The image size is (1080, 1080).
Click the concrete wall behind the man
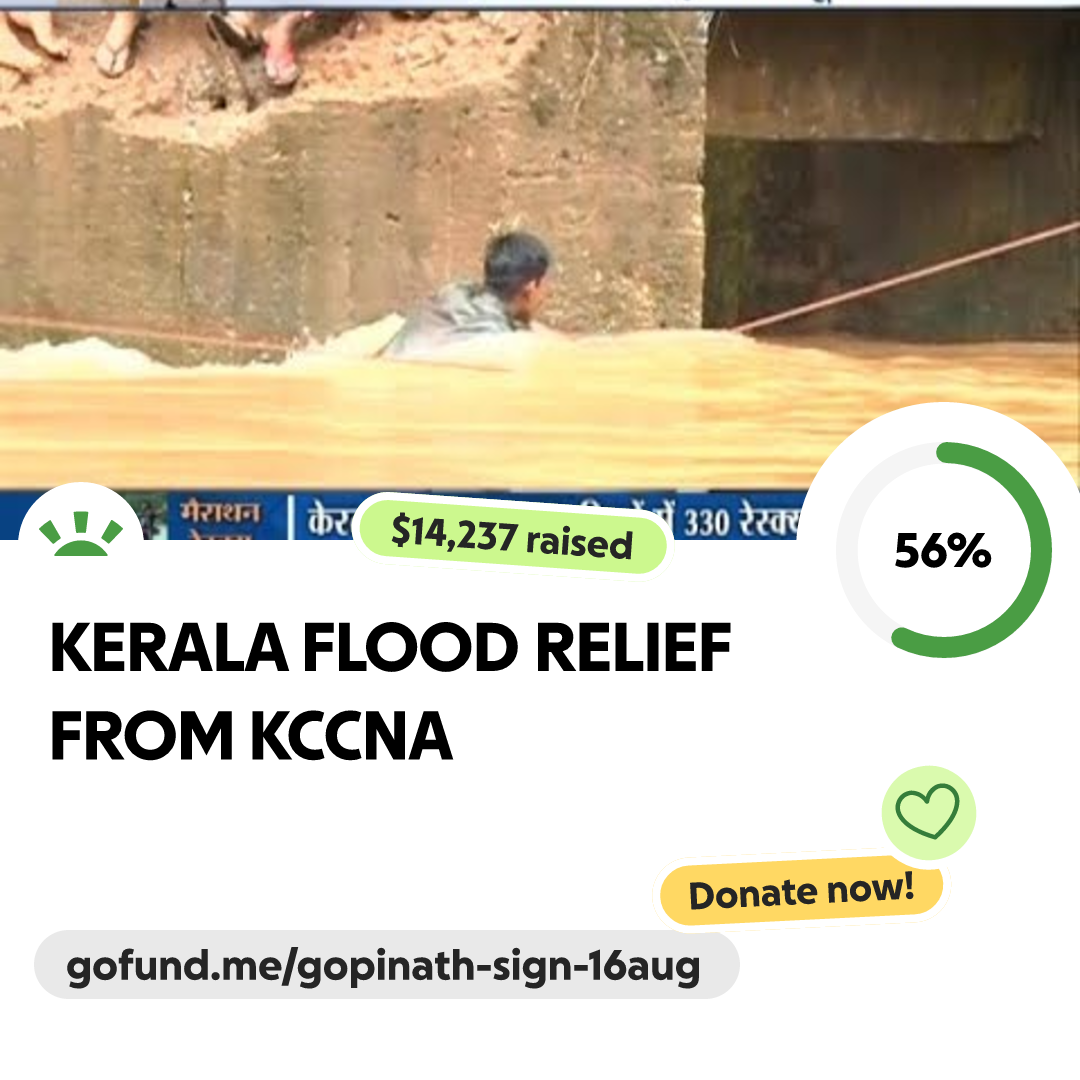(x=300, y=230)
